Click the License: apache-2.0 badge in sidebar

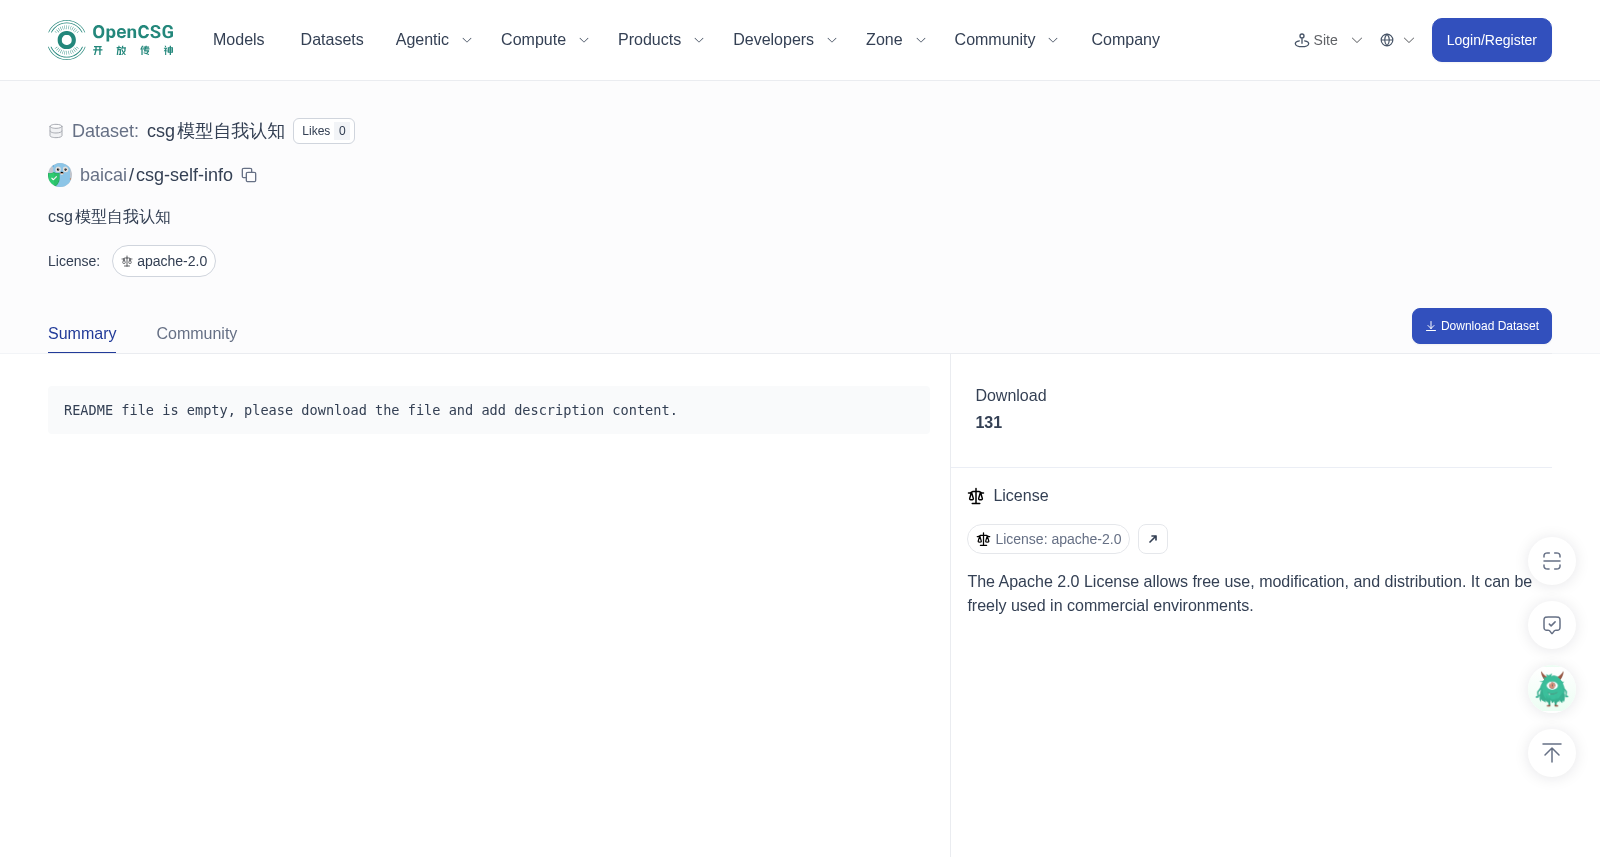coord(1049,539)
